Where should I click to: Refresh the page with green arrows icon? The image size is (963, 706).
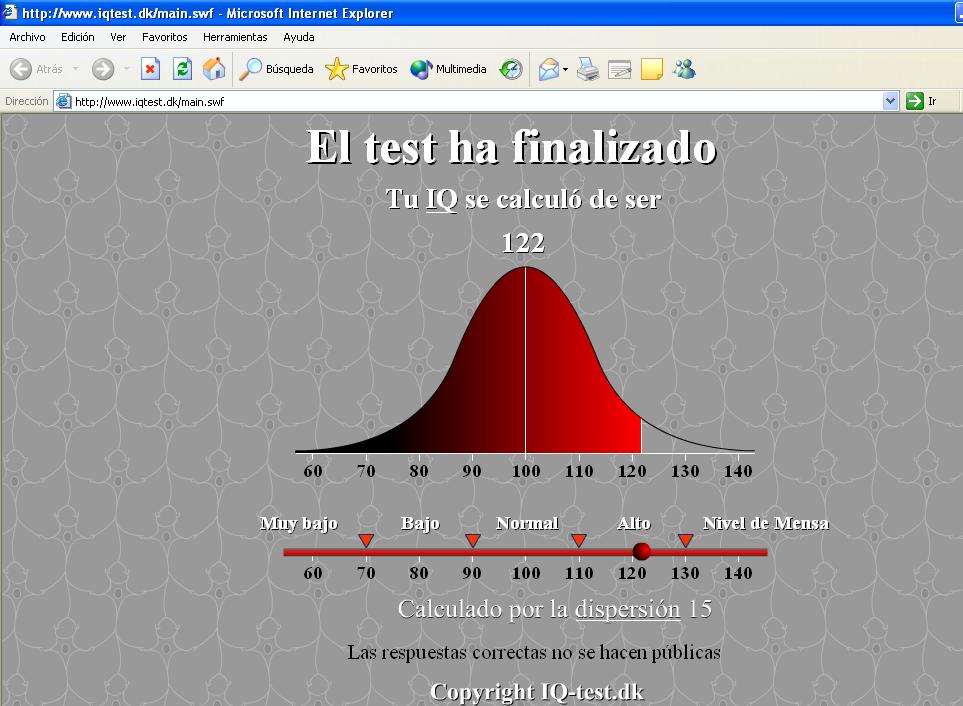pos(182,69)
